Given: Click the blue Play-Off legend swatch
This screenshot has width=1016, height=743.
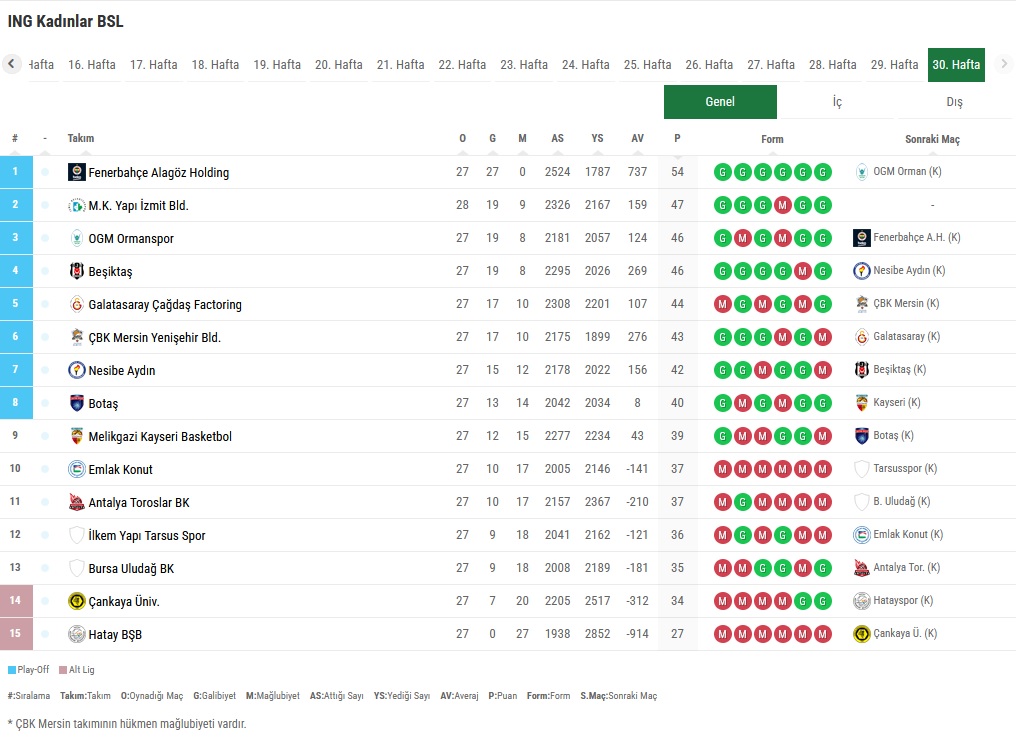Looking at the screenshot, I should tap(12, 670).
